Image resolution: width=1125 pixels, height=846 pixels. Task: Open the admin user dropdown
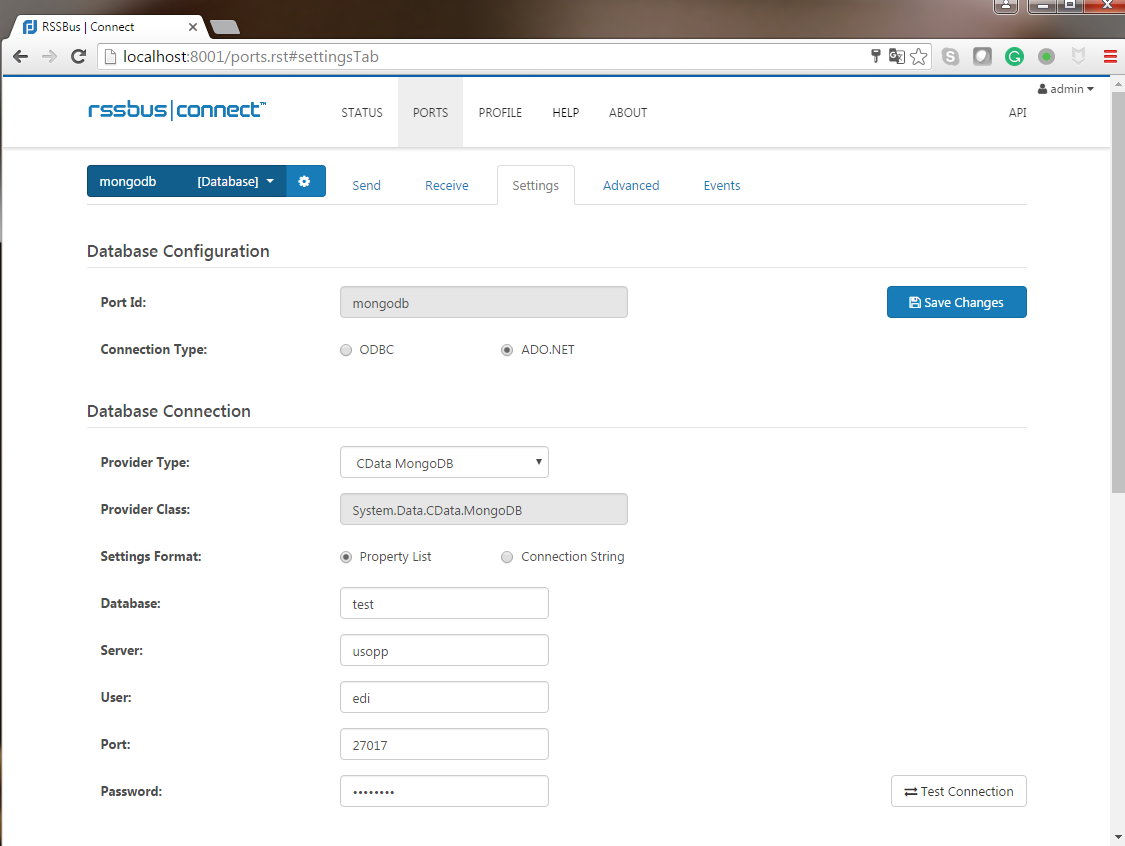coord(1066,89)
